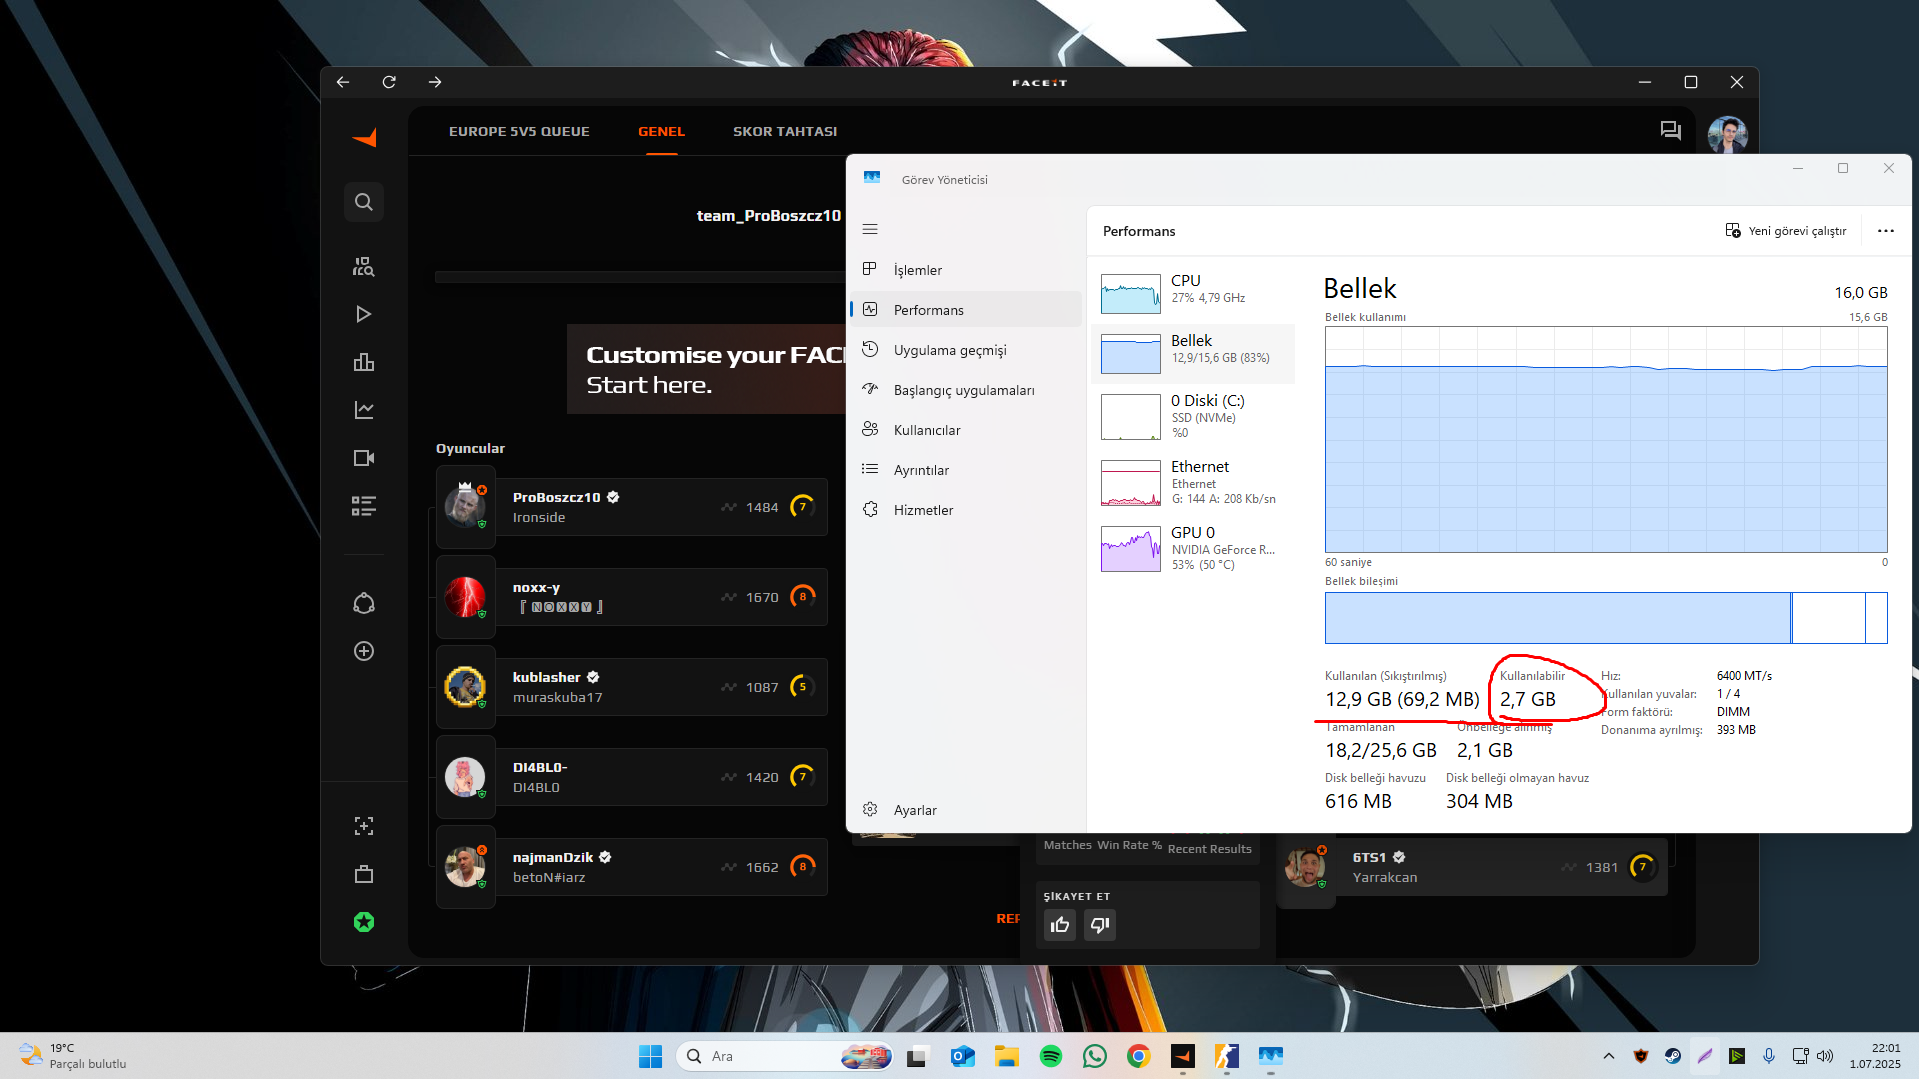Click Yeni görevi çalıştır in Task Manager

pyautogui.click(x=1786, y=231)
